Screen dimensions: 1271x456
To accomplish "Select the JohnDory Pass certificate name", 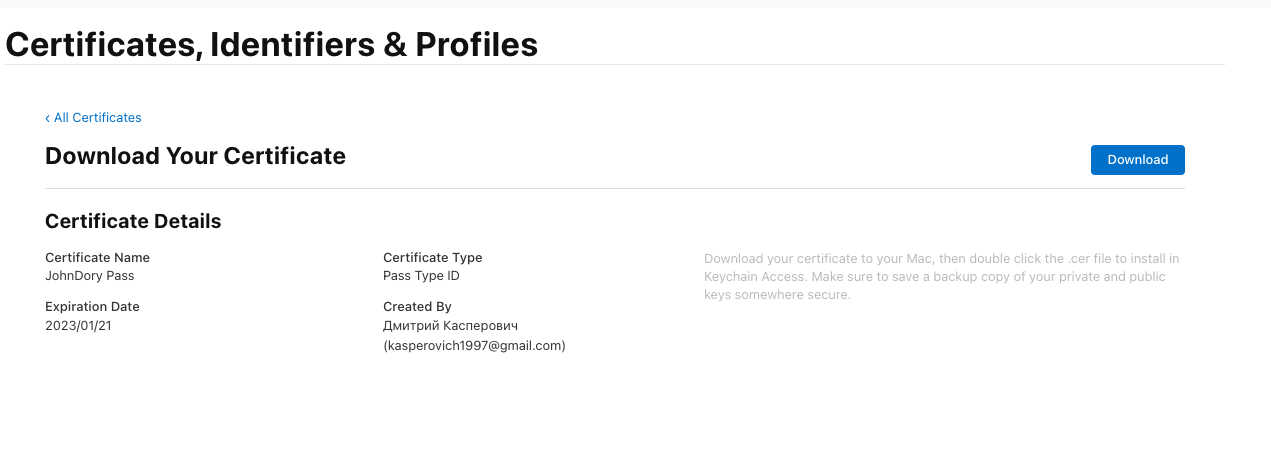I will coord(90,275).
